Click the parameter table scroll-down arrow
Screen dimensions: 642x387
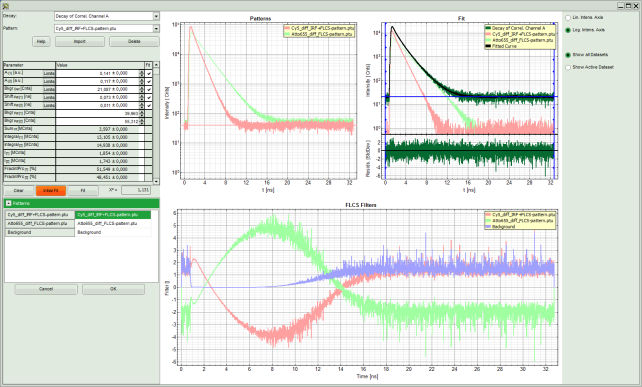tap(156, 181)
